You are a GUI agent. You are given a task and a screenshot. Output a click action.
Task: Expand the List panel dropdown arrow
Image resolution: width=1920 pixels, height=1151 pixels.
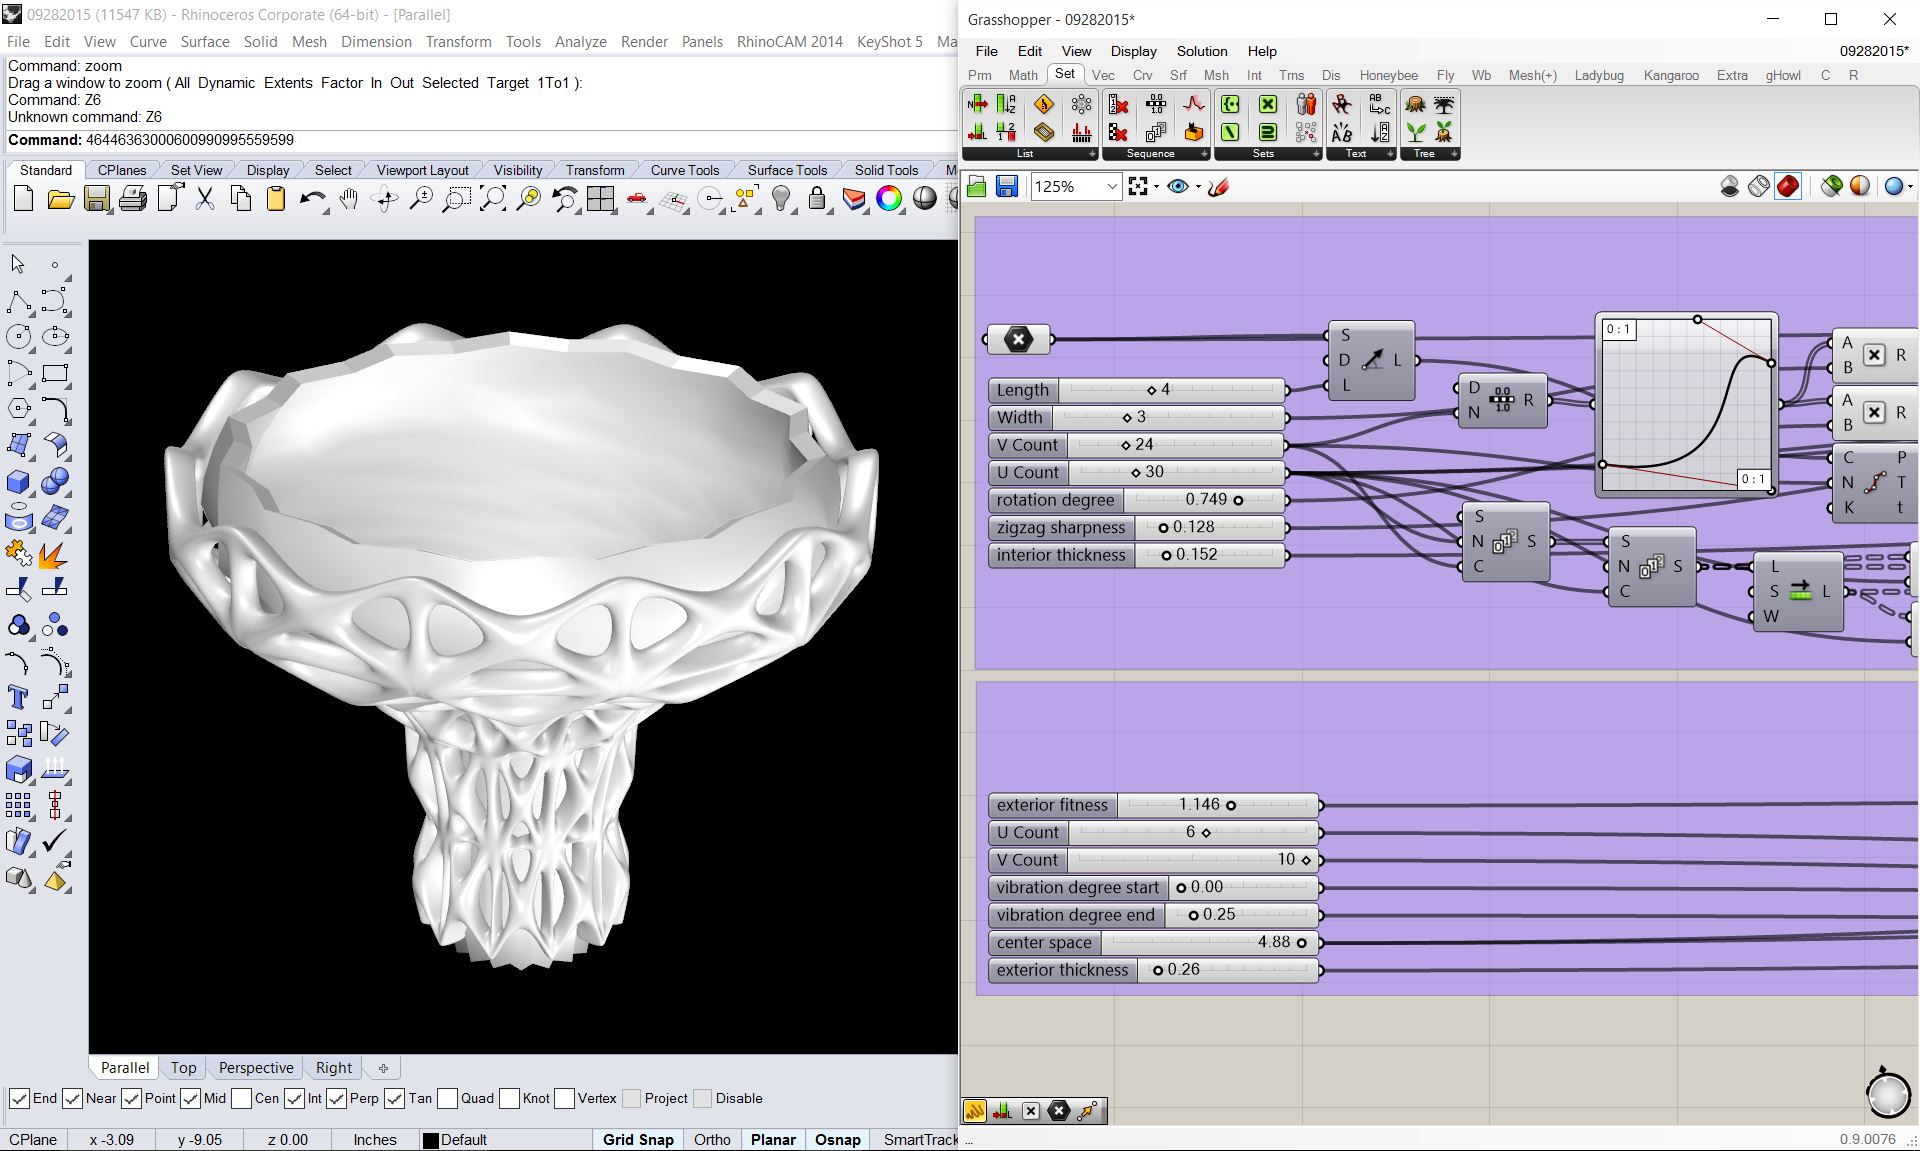[x=1092, y=154]
